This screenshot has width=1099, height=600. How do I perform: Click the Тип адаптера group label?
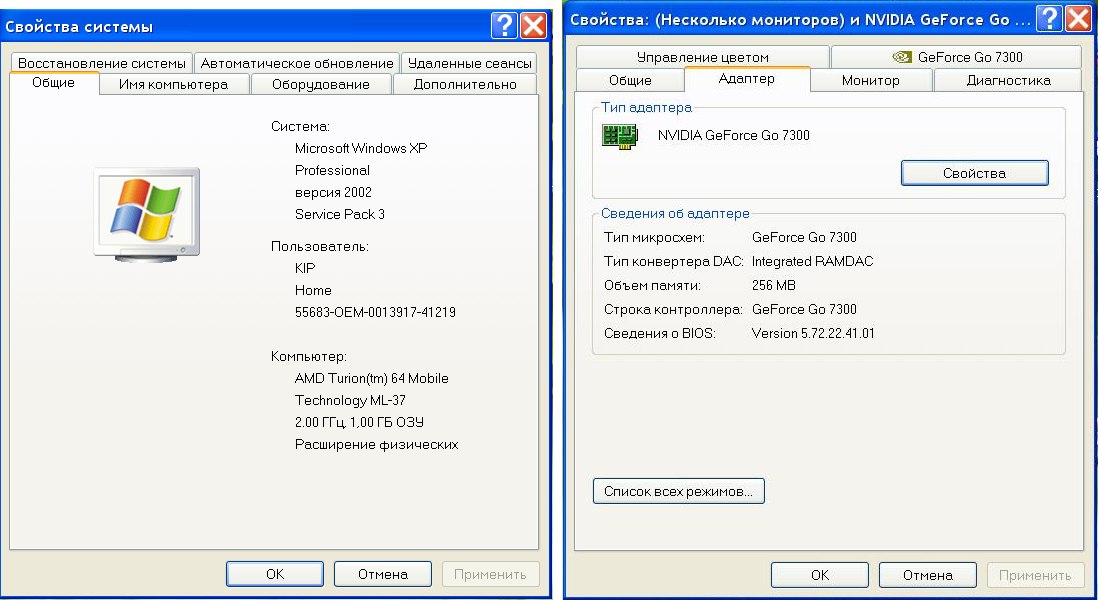646,108
